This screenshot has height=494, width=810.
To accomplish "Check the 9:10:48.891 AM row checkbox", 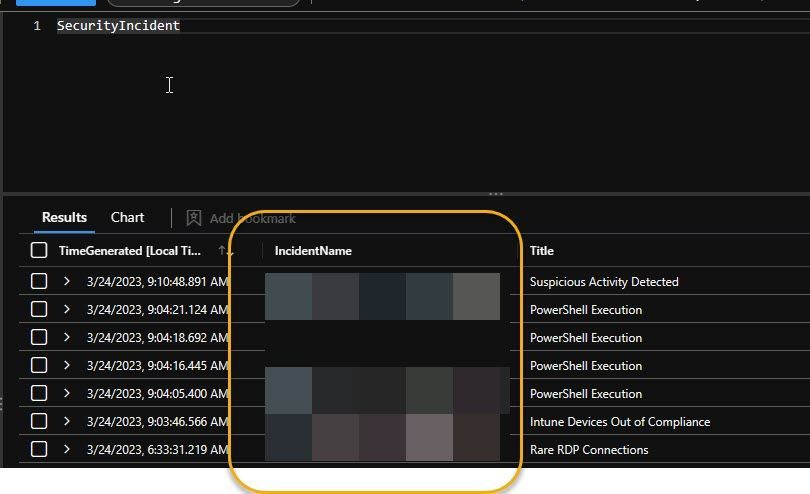I will (39, 282).
